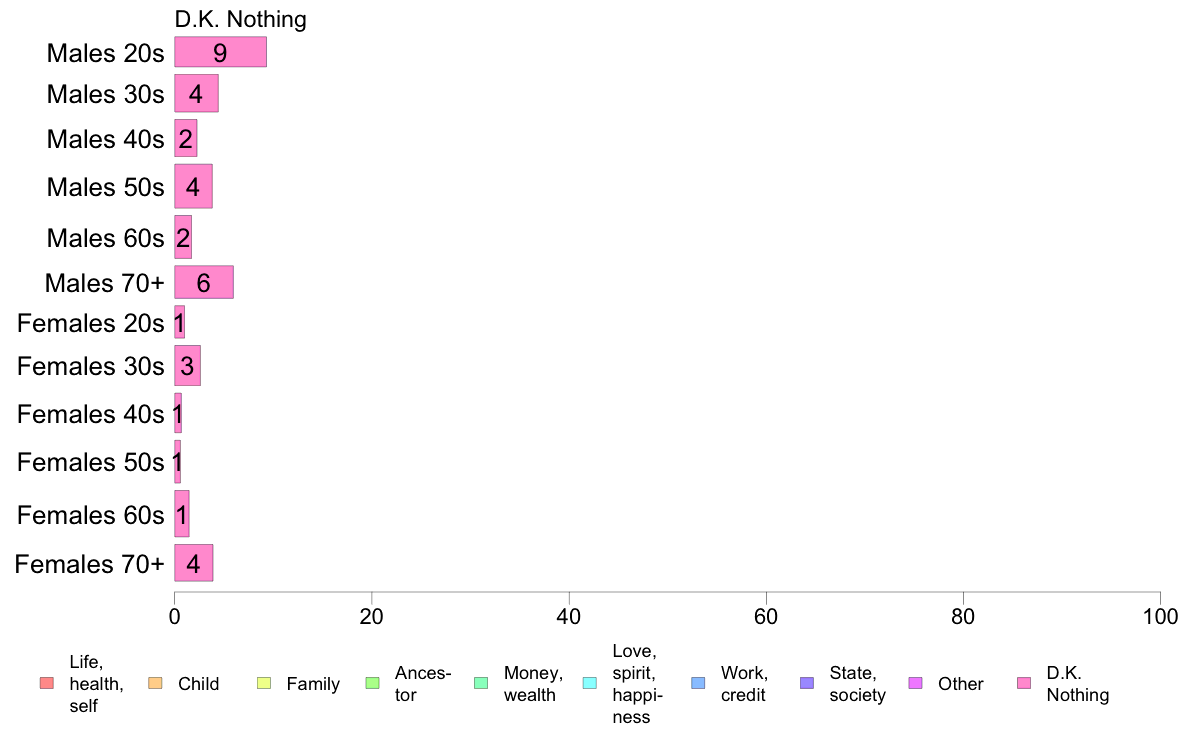The image size is (1188, 736).
Task: Select the Family legend swatch
Action: pyautogui.click(x=263, y=684)
